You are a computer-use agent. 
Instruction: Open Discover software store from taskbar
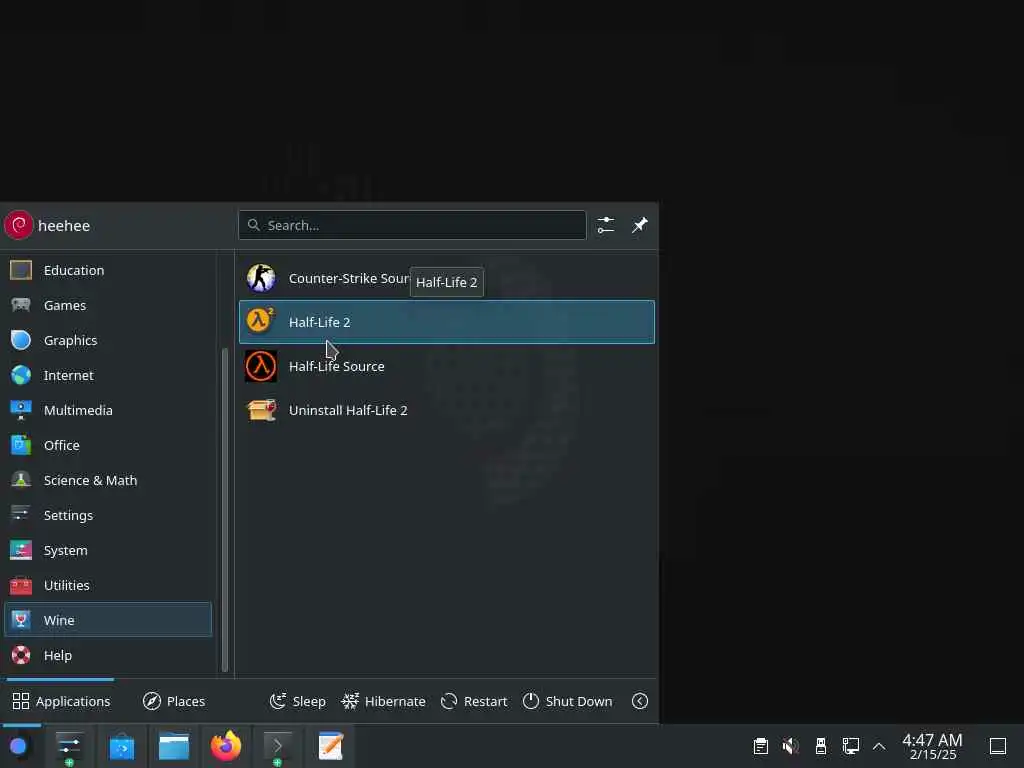click(121, 746)
